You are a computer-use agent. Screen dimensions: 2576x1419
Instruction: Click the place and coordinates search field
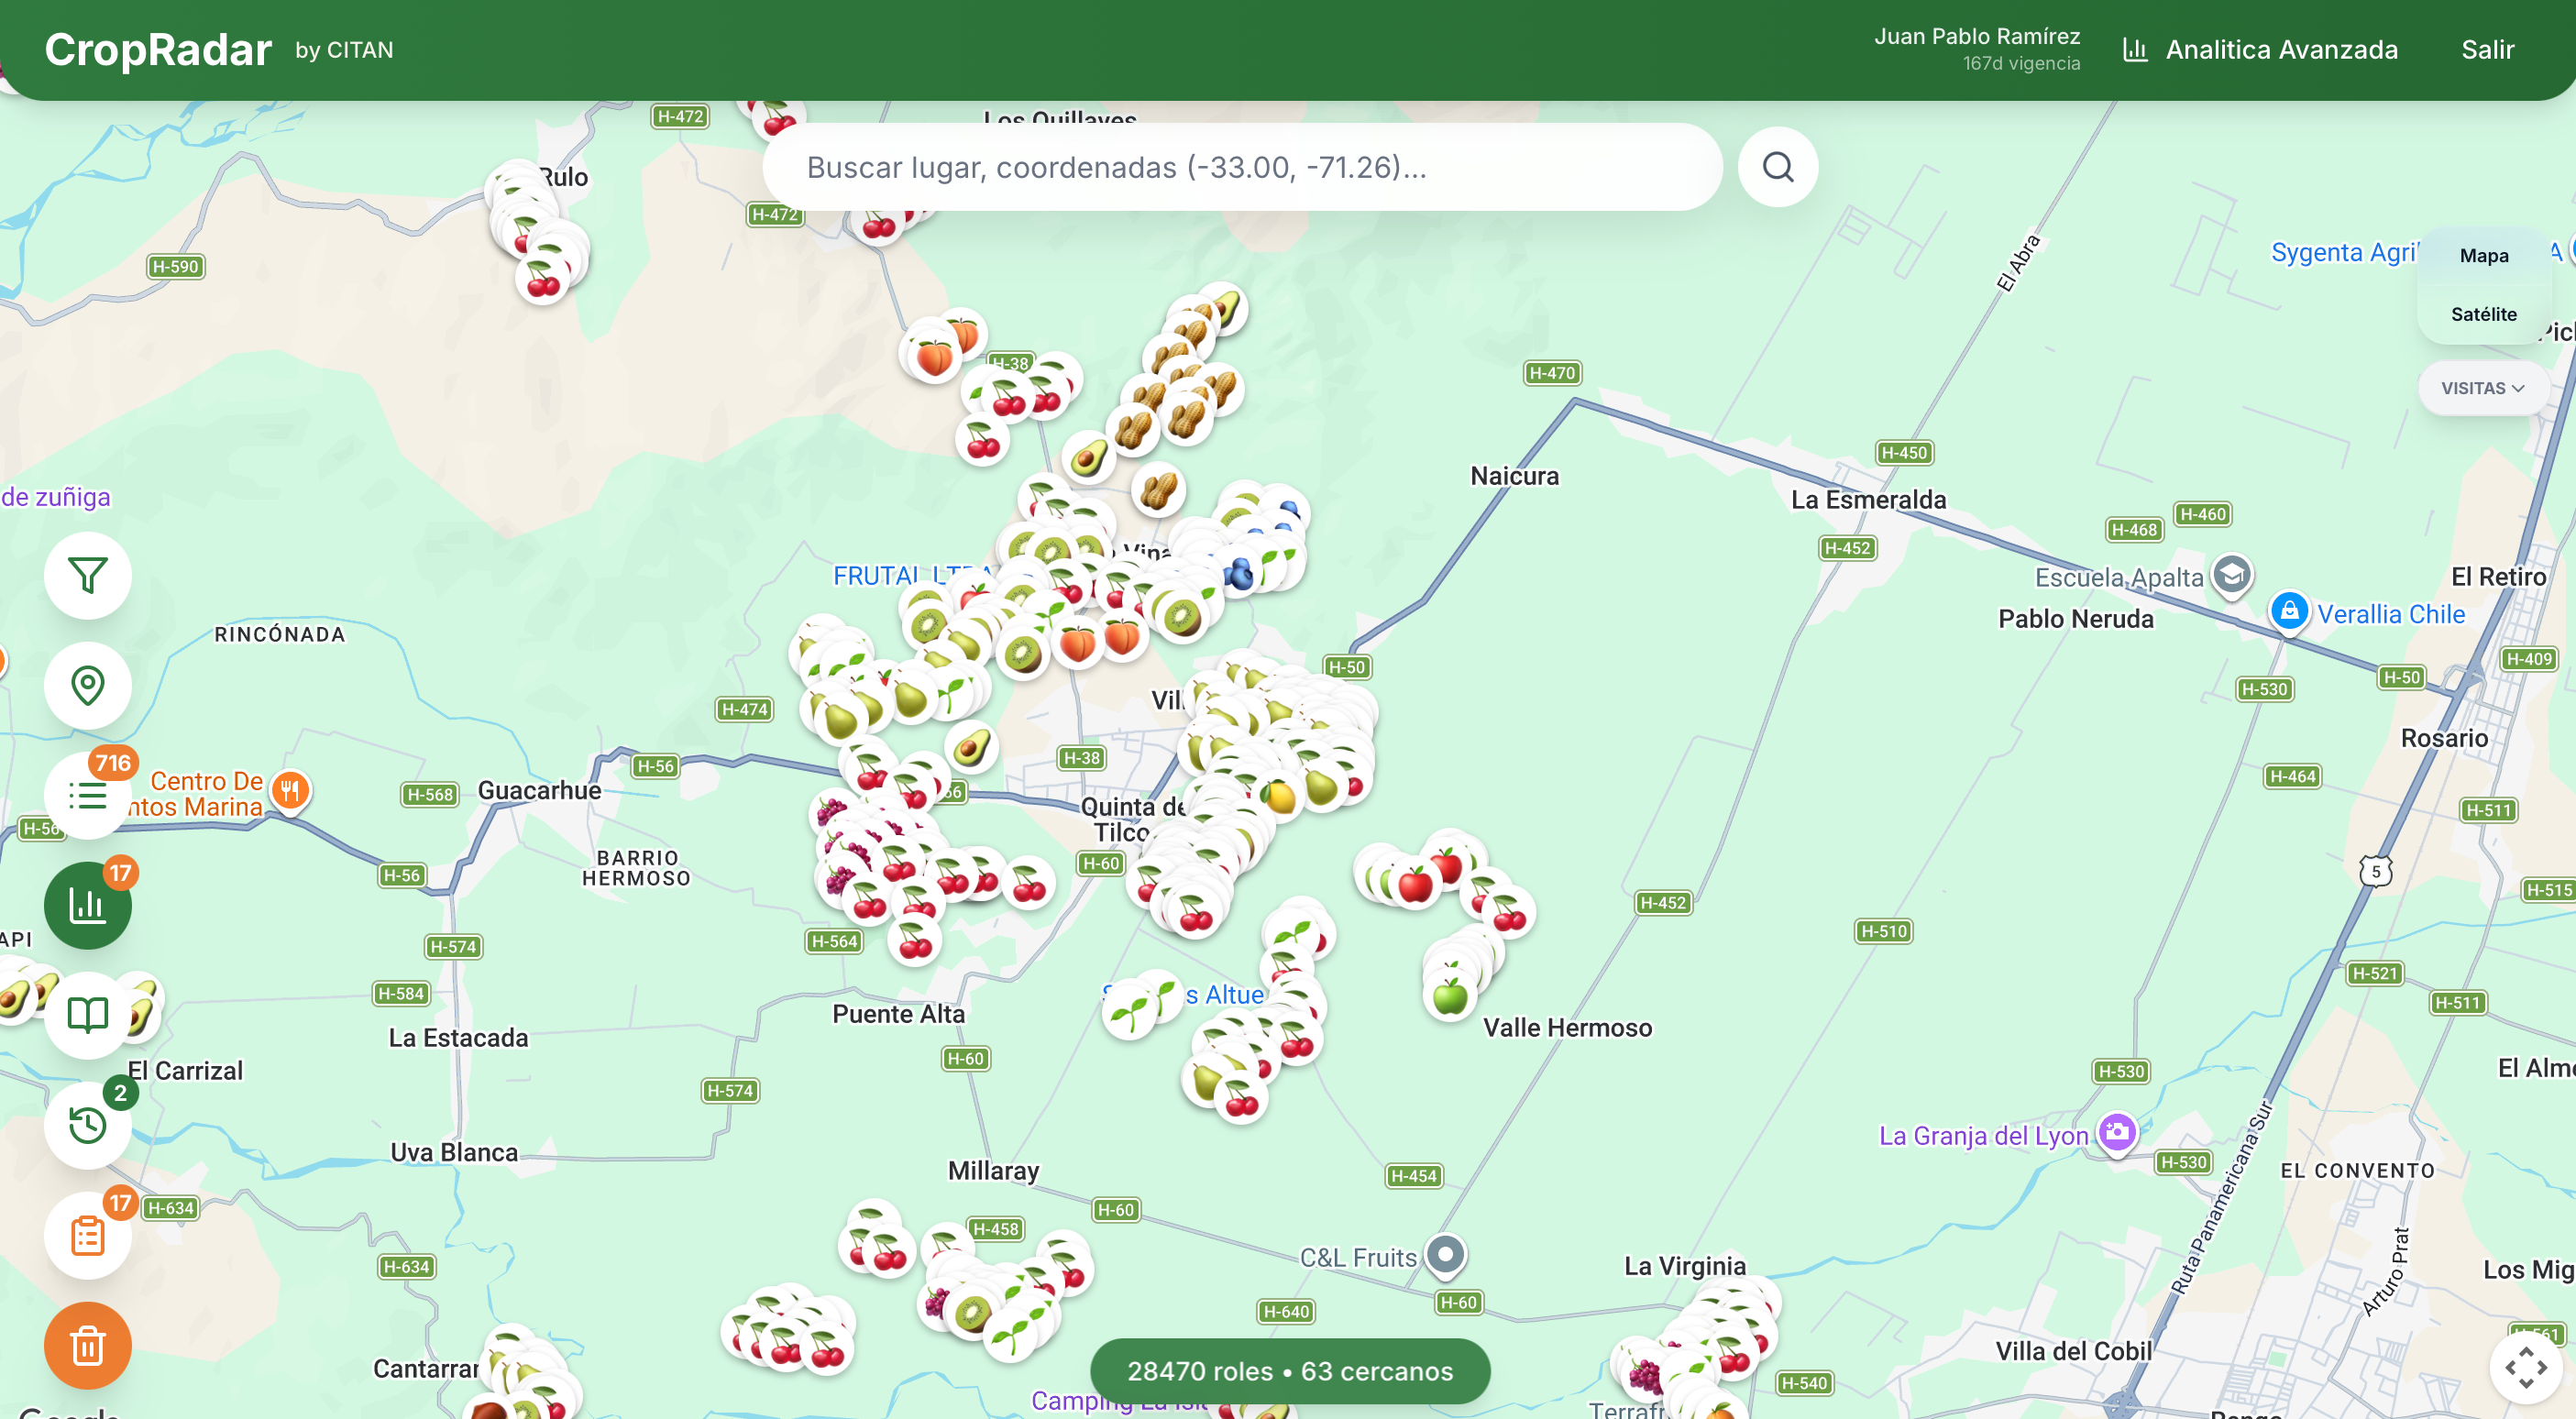pos(1242,166)
